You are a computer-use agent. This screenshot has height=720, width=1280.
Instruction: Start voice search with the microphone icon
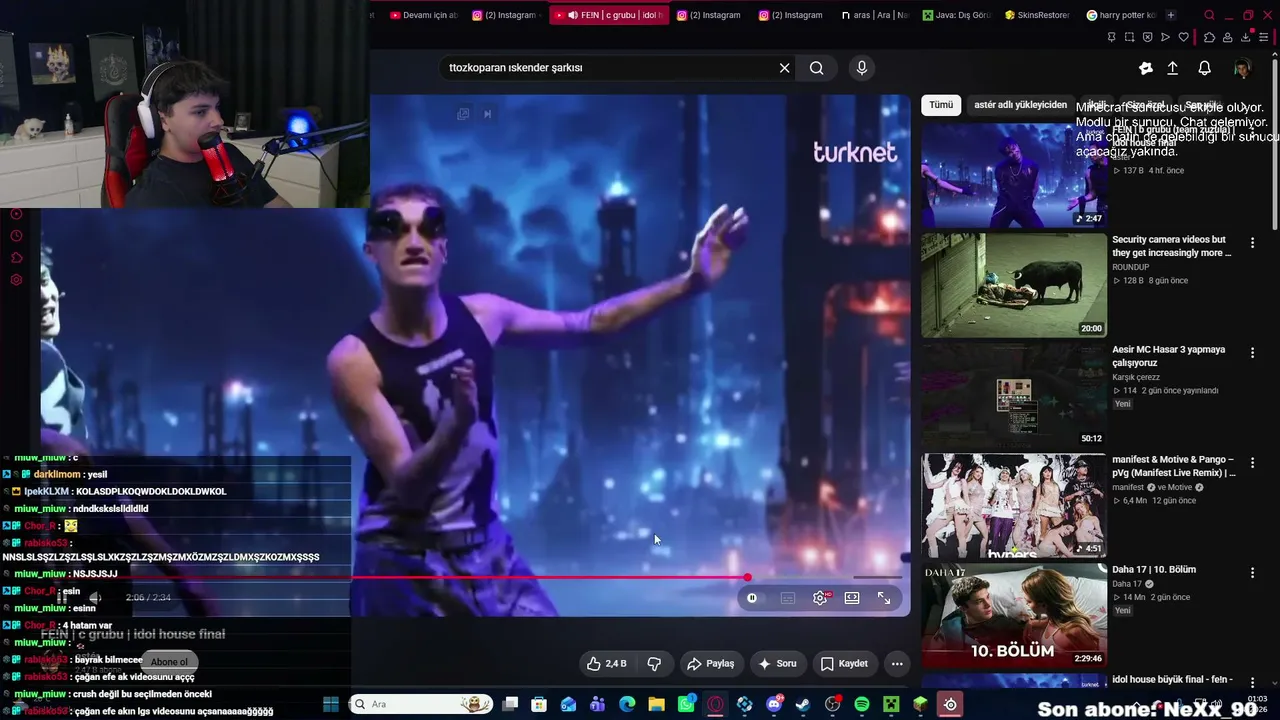862,68
